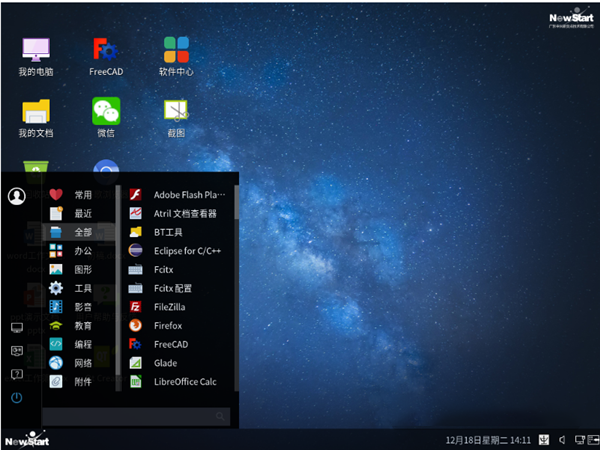Open FreeCAD desktop icon
The width and height of the screenshot is (600, 450).
[x=106, y=56]
